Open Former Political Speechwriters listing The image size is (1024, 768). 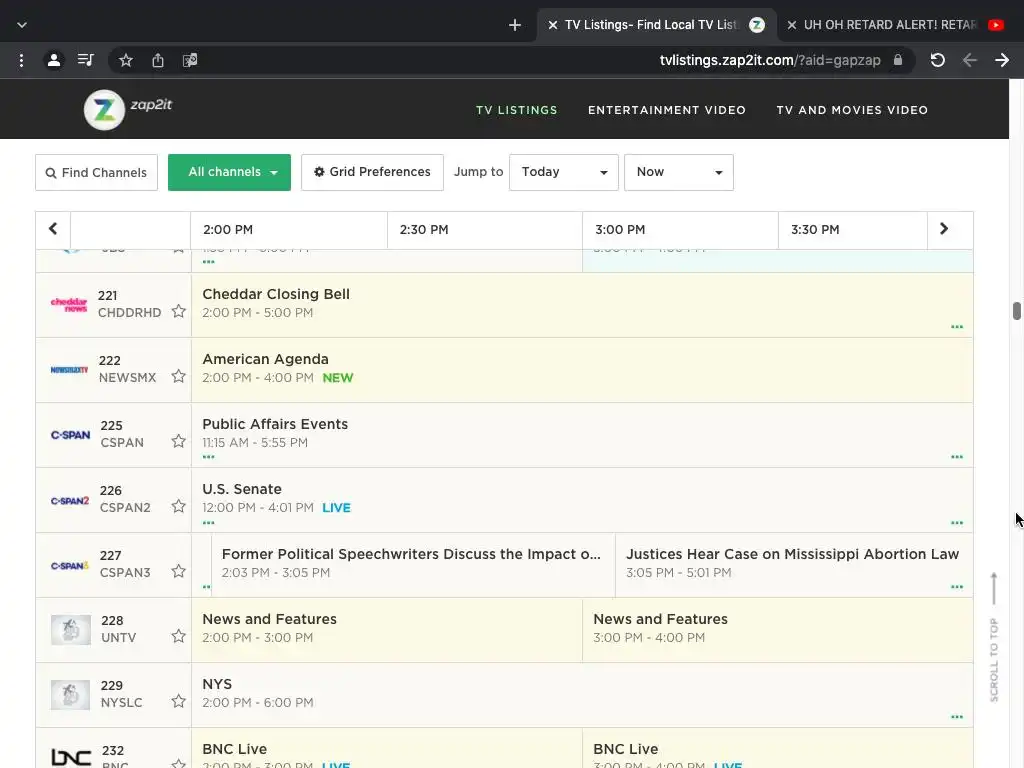pos(413,565)
